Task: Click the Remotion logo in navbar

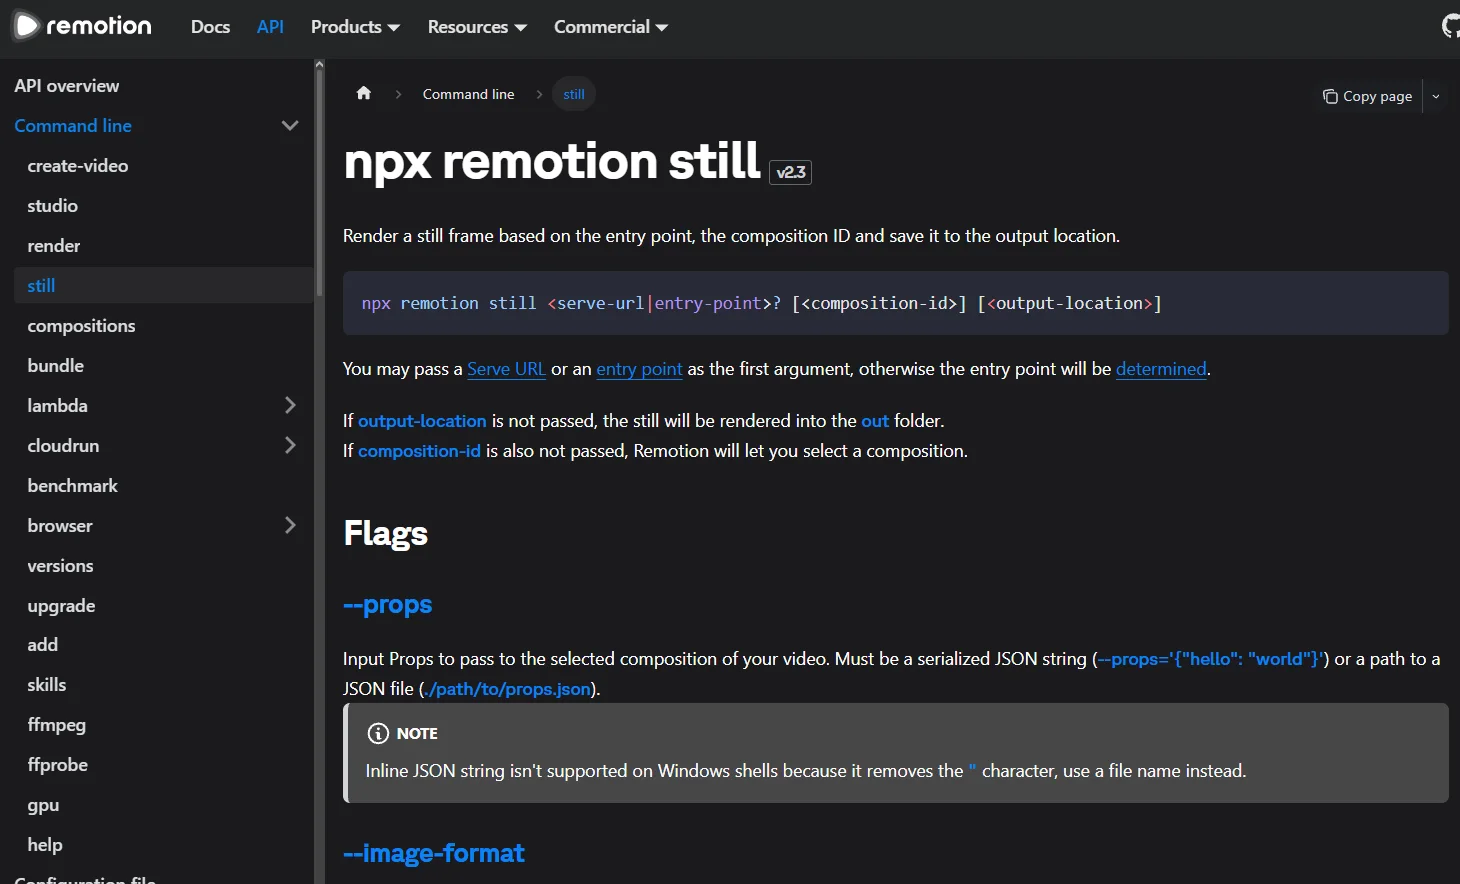Action: 83,26
